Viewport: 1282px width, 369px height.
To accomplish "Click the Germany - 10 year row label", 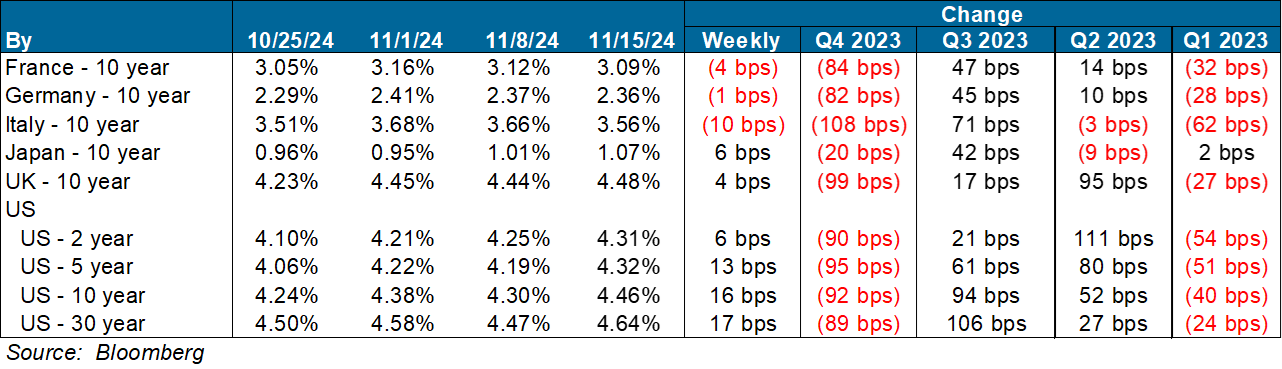I will click(x=98, y=96).
